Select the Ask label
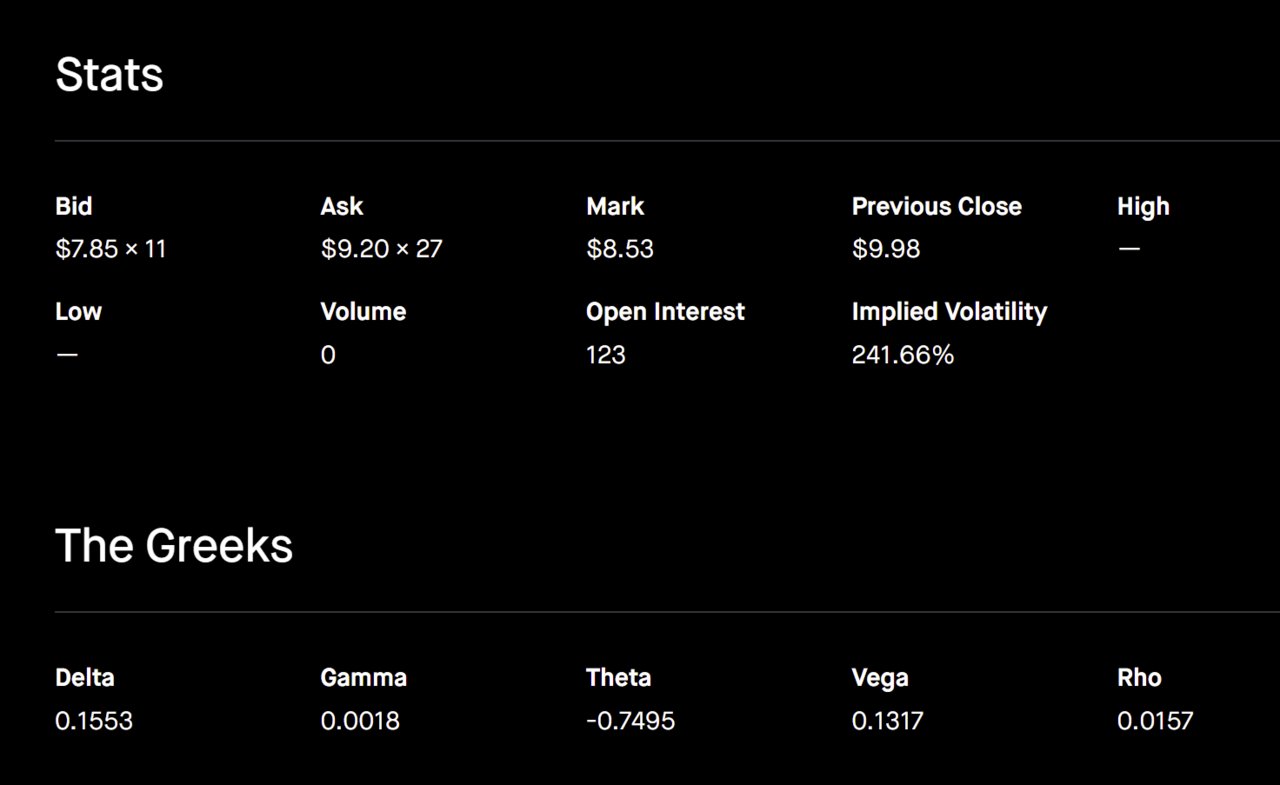Viewport: 1280px width, 785px height. (x=342, y=207)
